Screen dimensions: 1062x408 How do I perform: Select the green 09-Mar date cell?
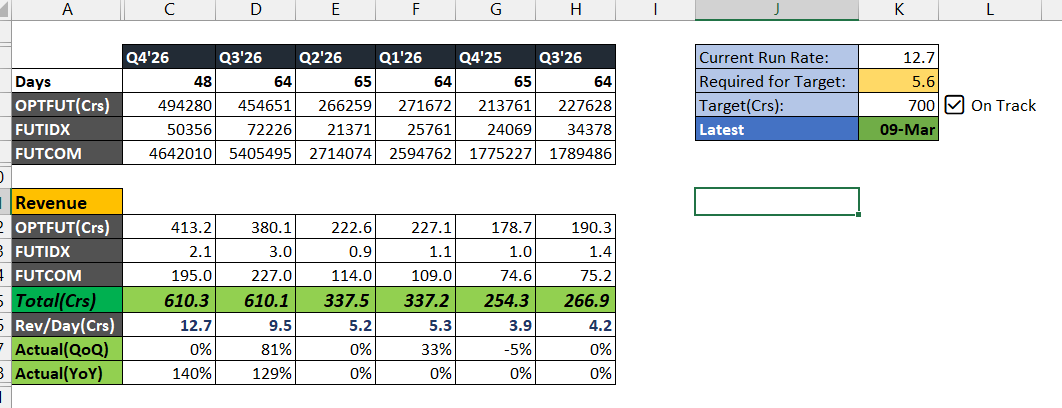[x=898, y=130]
